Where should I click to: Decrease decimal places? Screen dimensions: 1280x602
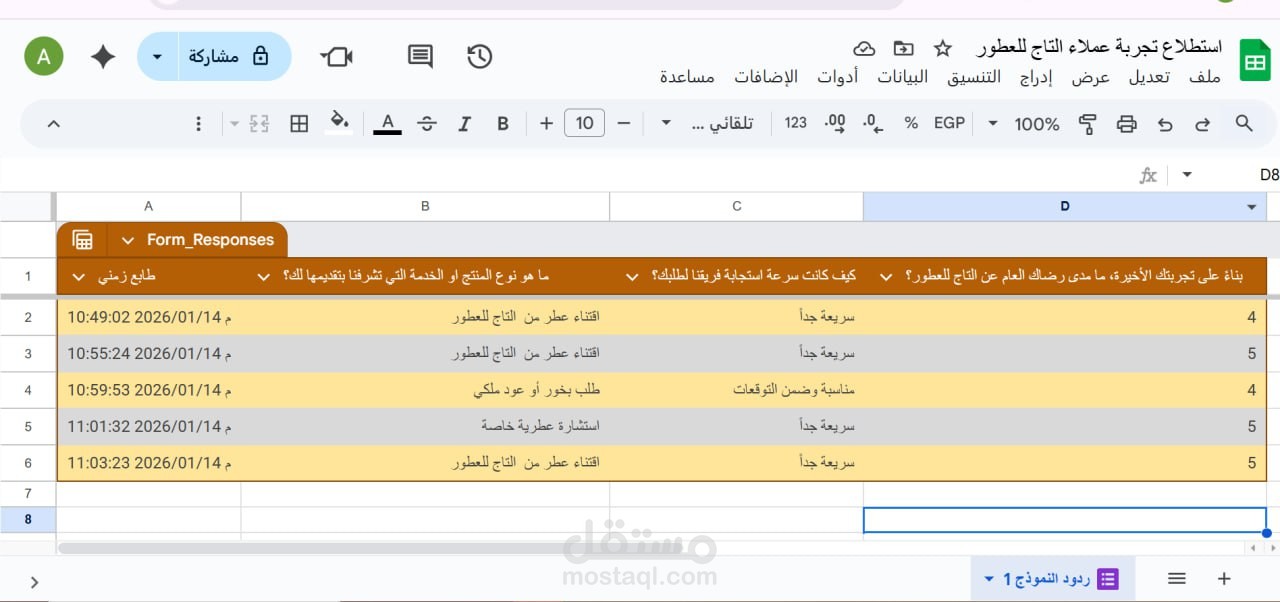pos(873,123)
